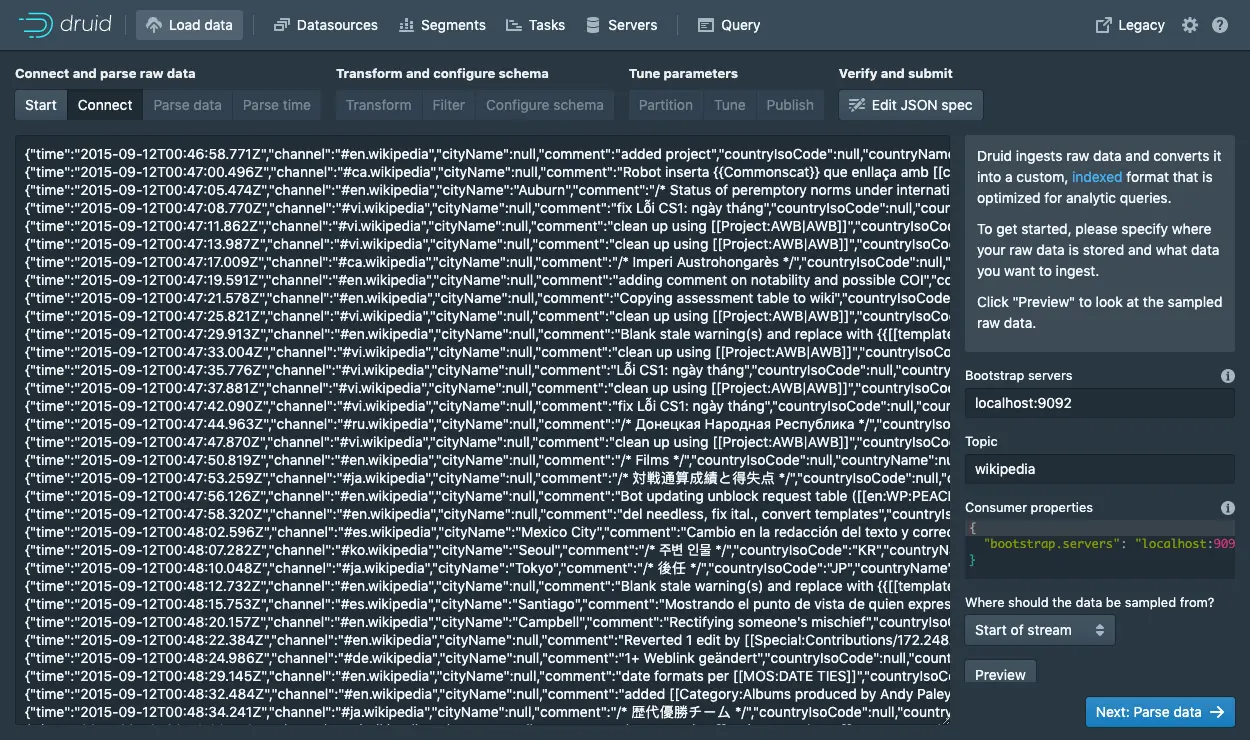
Task: Click into the Consumer properties JSON editor
Action: point(1100,548)
